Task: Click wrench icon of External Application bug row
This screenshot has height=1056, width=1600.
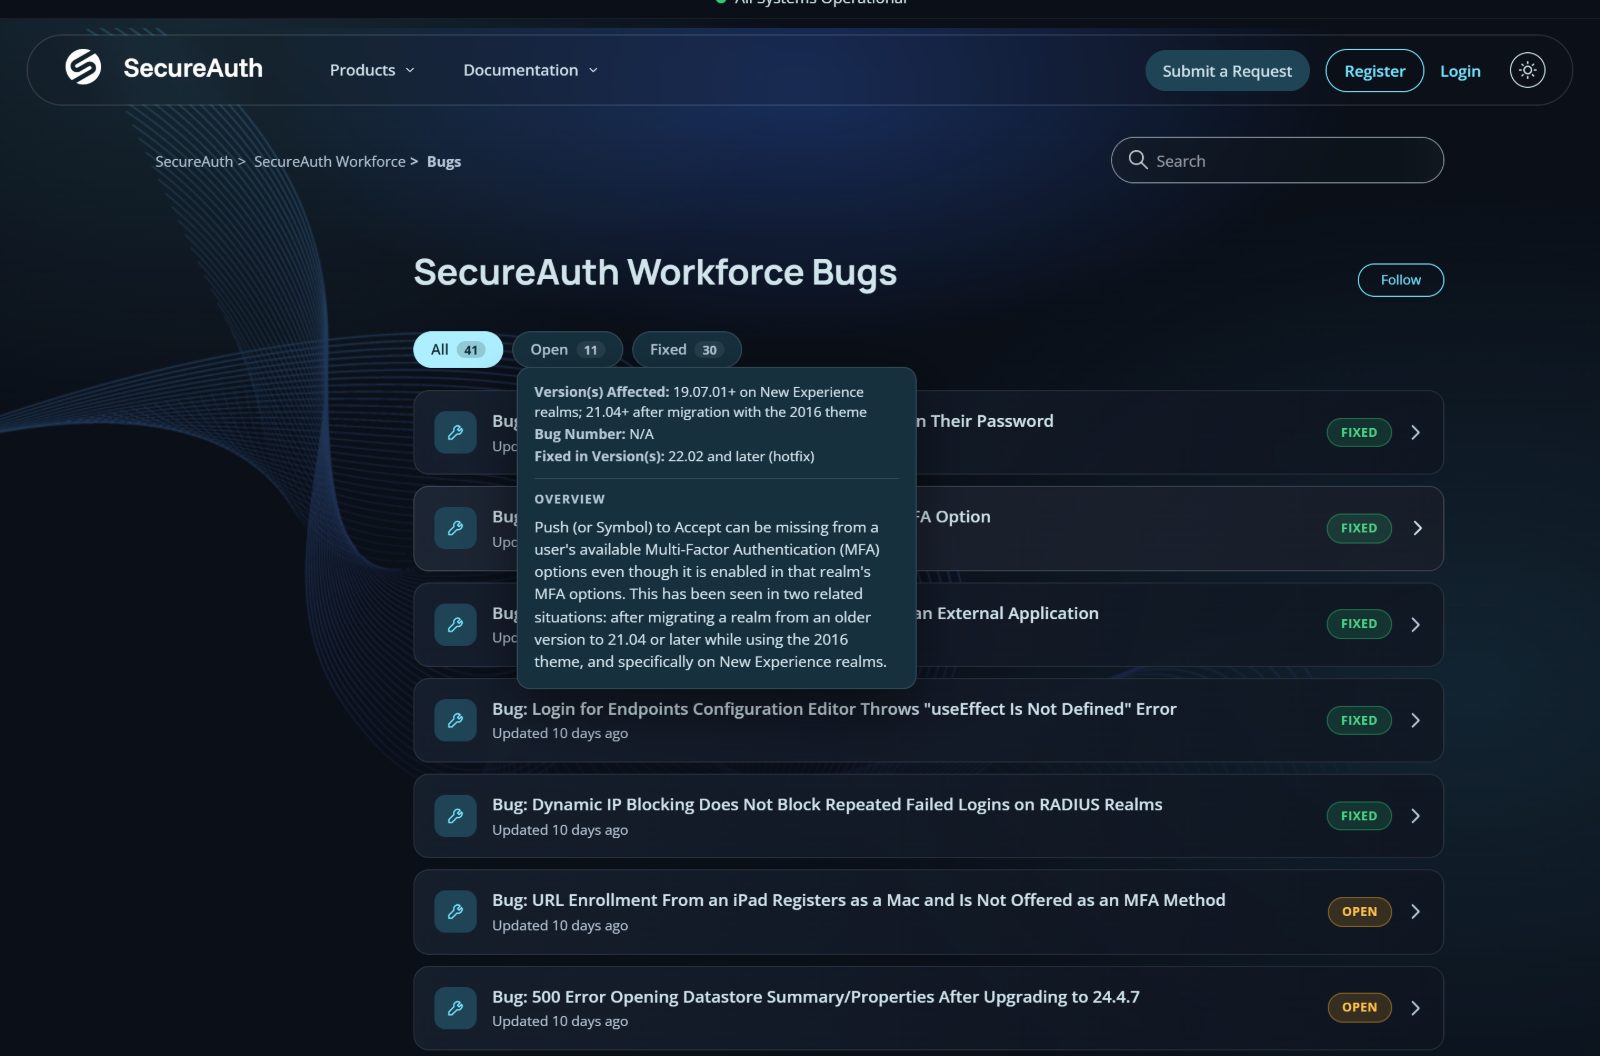Action: coord(455,624)
